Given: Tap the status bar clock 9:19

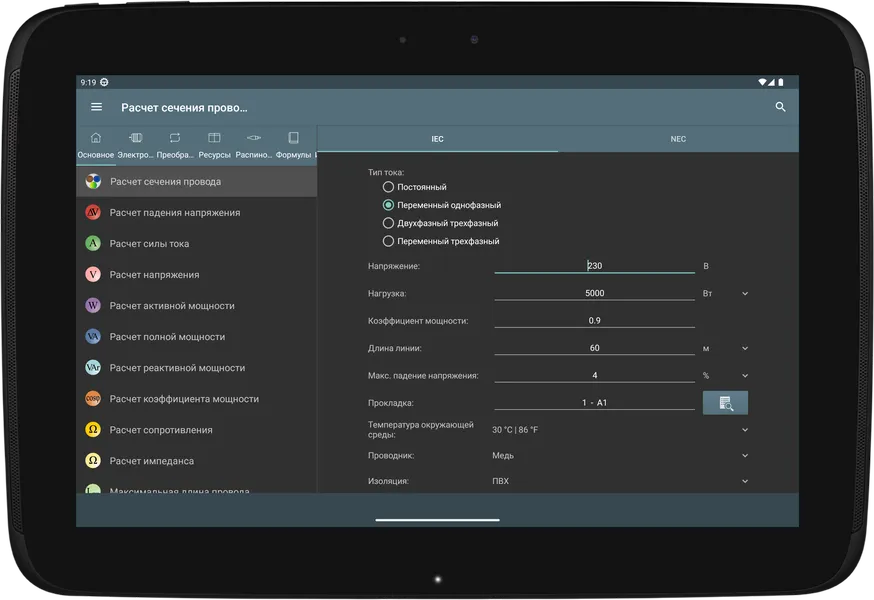Looking at the screenshot, I should pyautogui.click(x=88, y=82).
